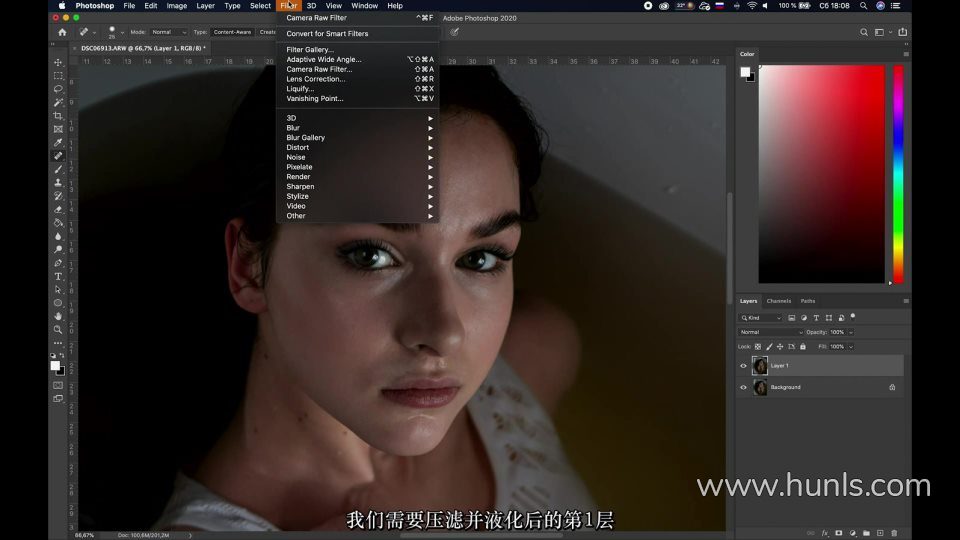960x540 pixels.
Task: Select the Hand tool
Action: coord(58,317)
